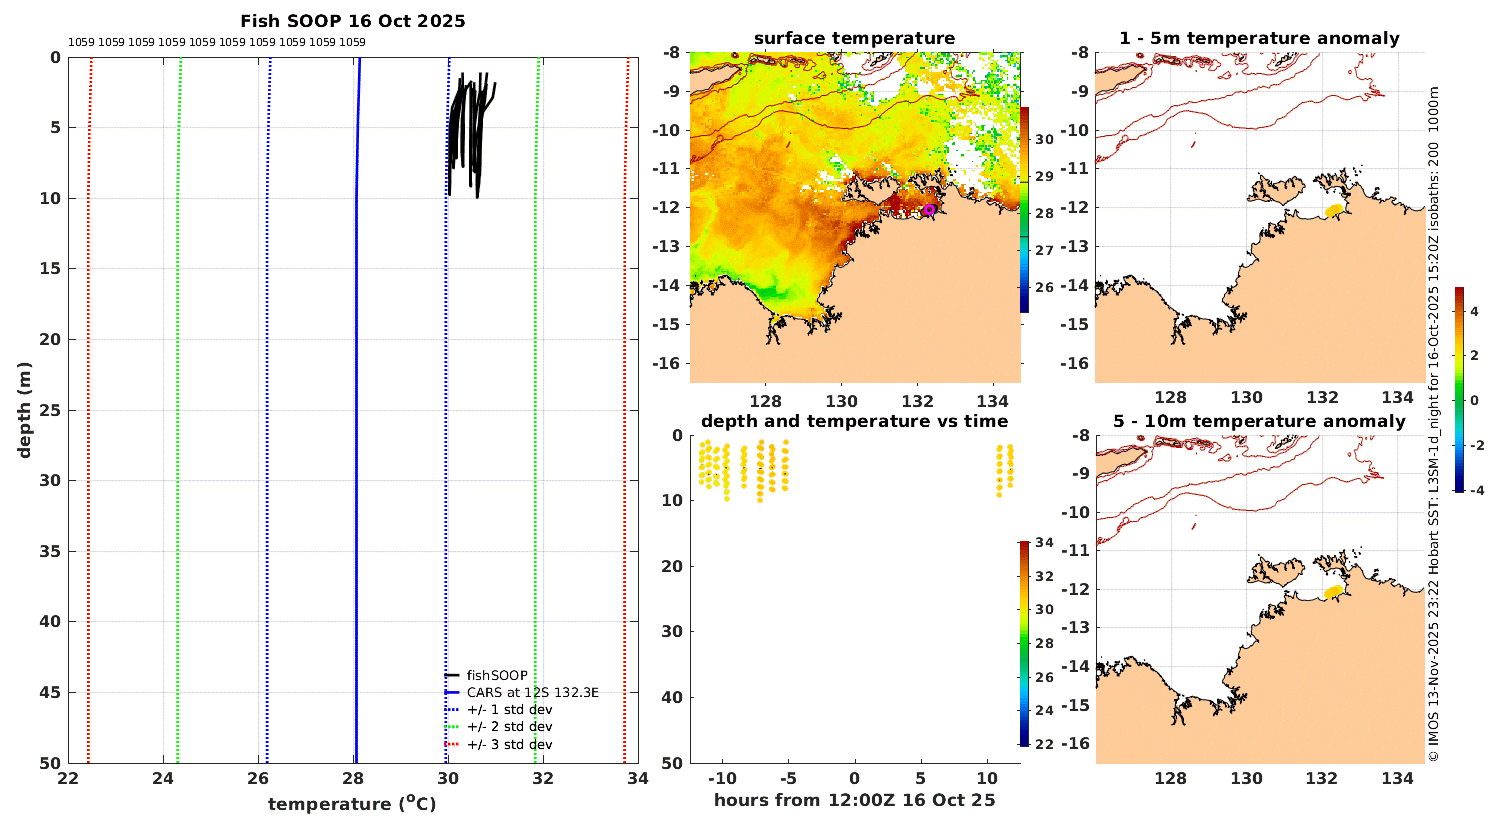Click the red +/- 3 std dev legend marker
The image size is (1500, 820).
452,745
